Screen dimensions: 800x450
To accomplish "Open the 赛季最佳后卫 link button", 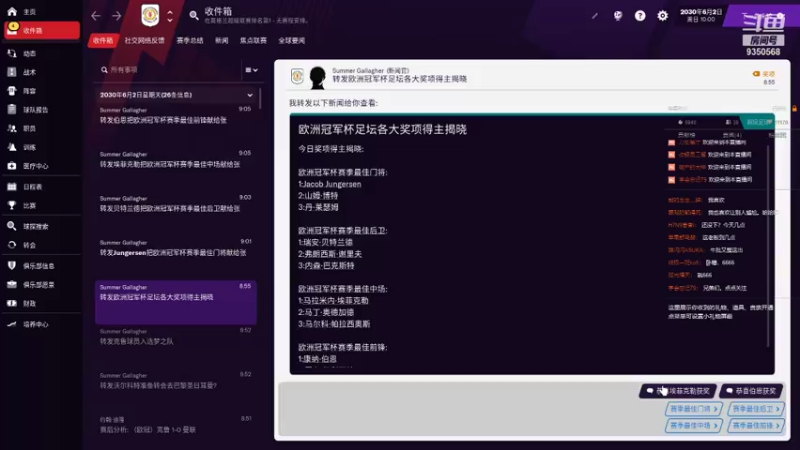I will point(756,409).
